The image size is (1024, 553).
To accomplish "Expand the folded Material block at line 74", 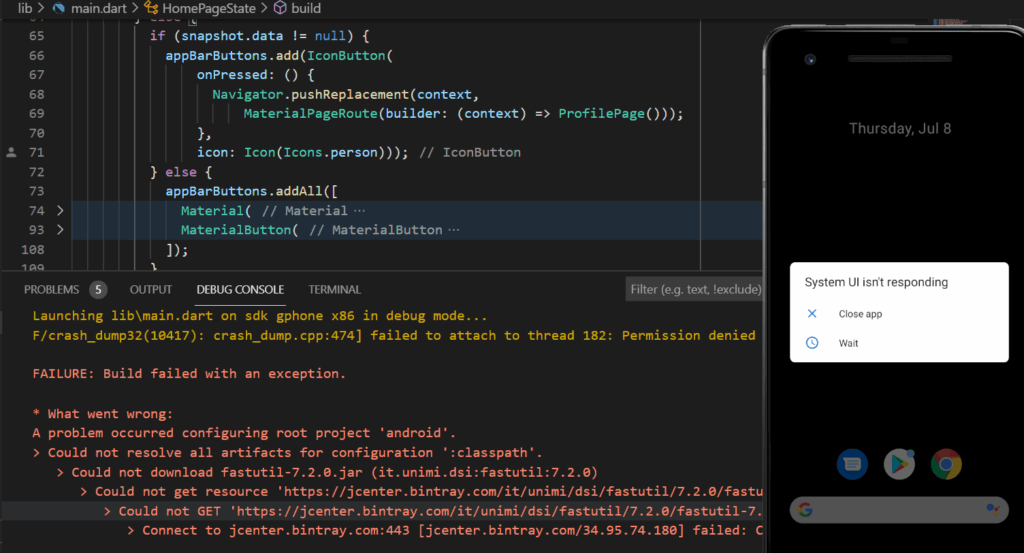I will point(60,211).
